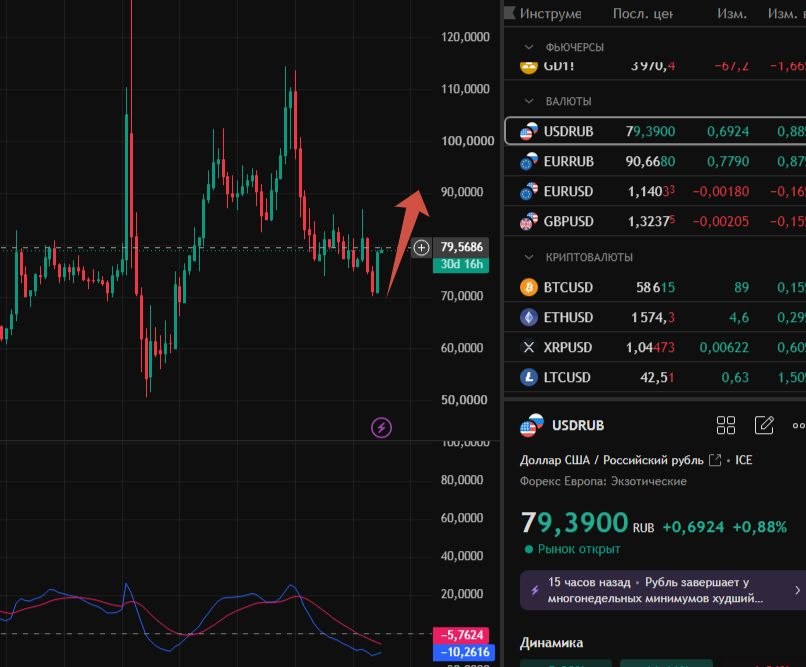Click the Litecoin logo for LTCUSD
Viewport: 806px width, 667px height.
coord(529,377)
